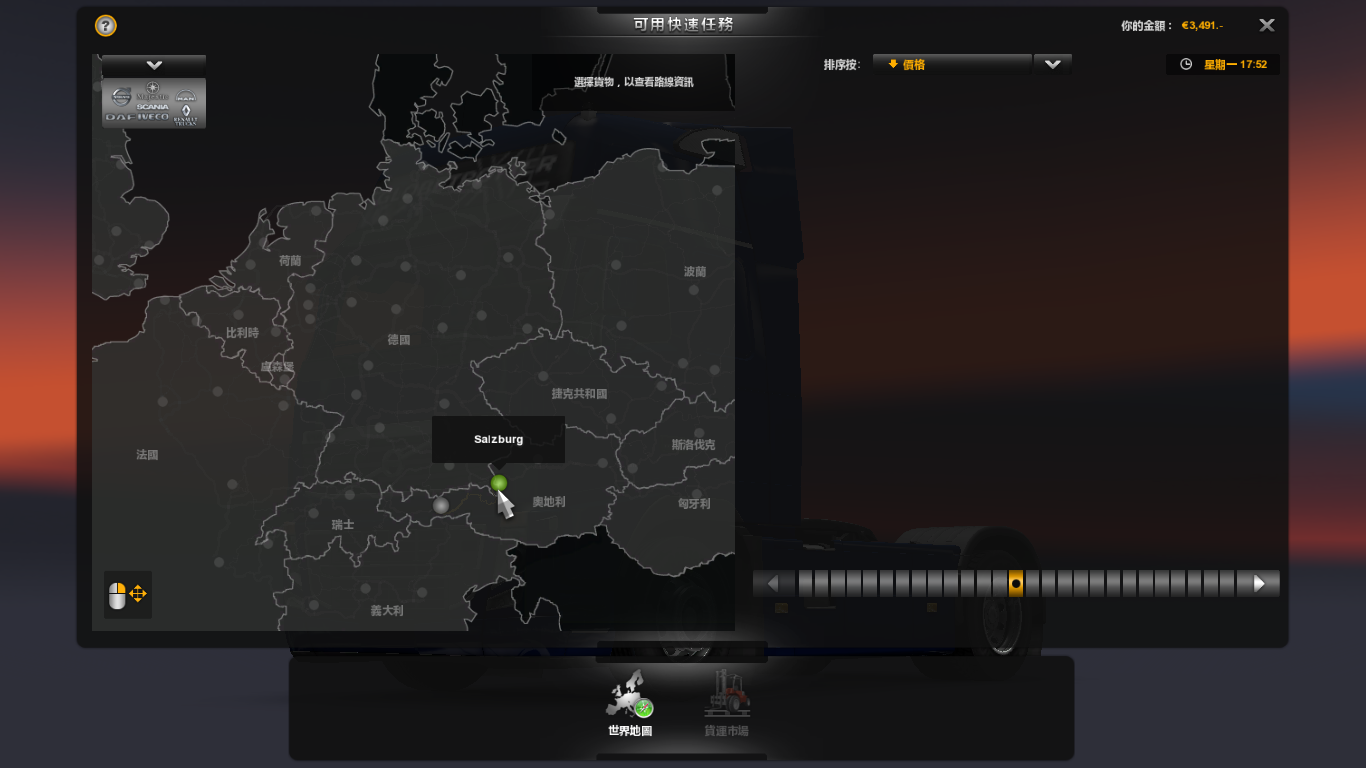This screenshot has width=1366, height=768.
Task: Click the 可用快速任務 window title
Action: (x=683, y=24)
